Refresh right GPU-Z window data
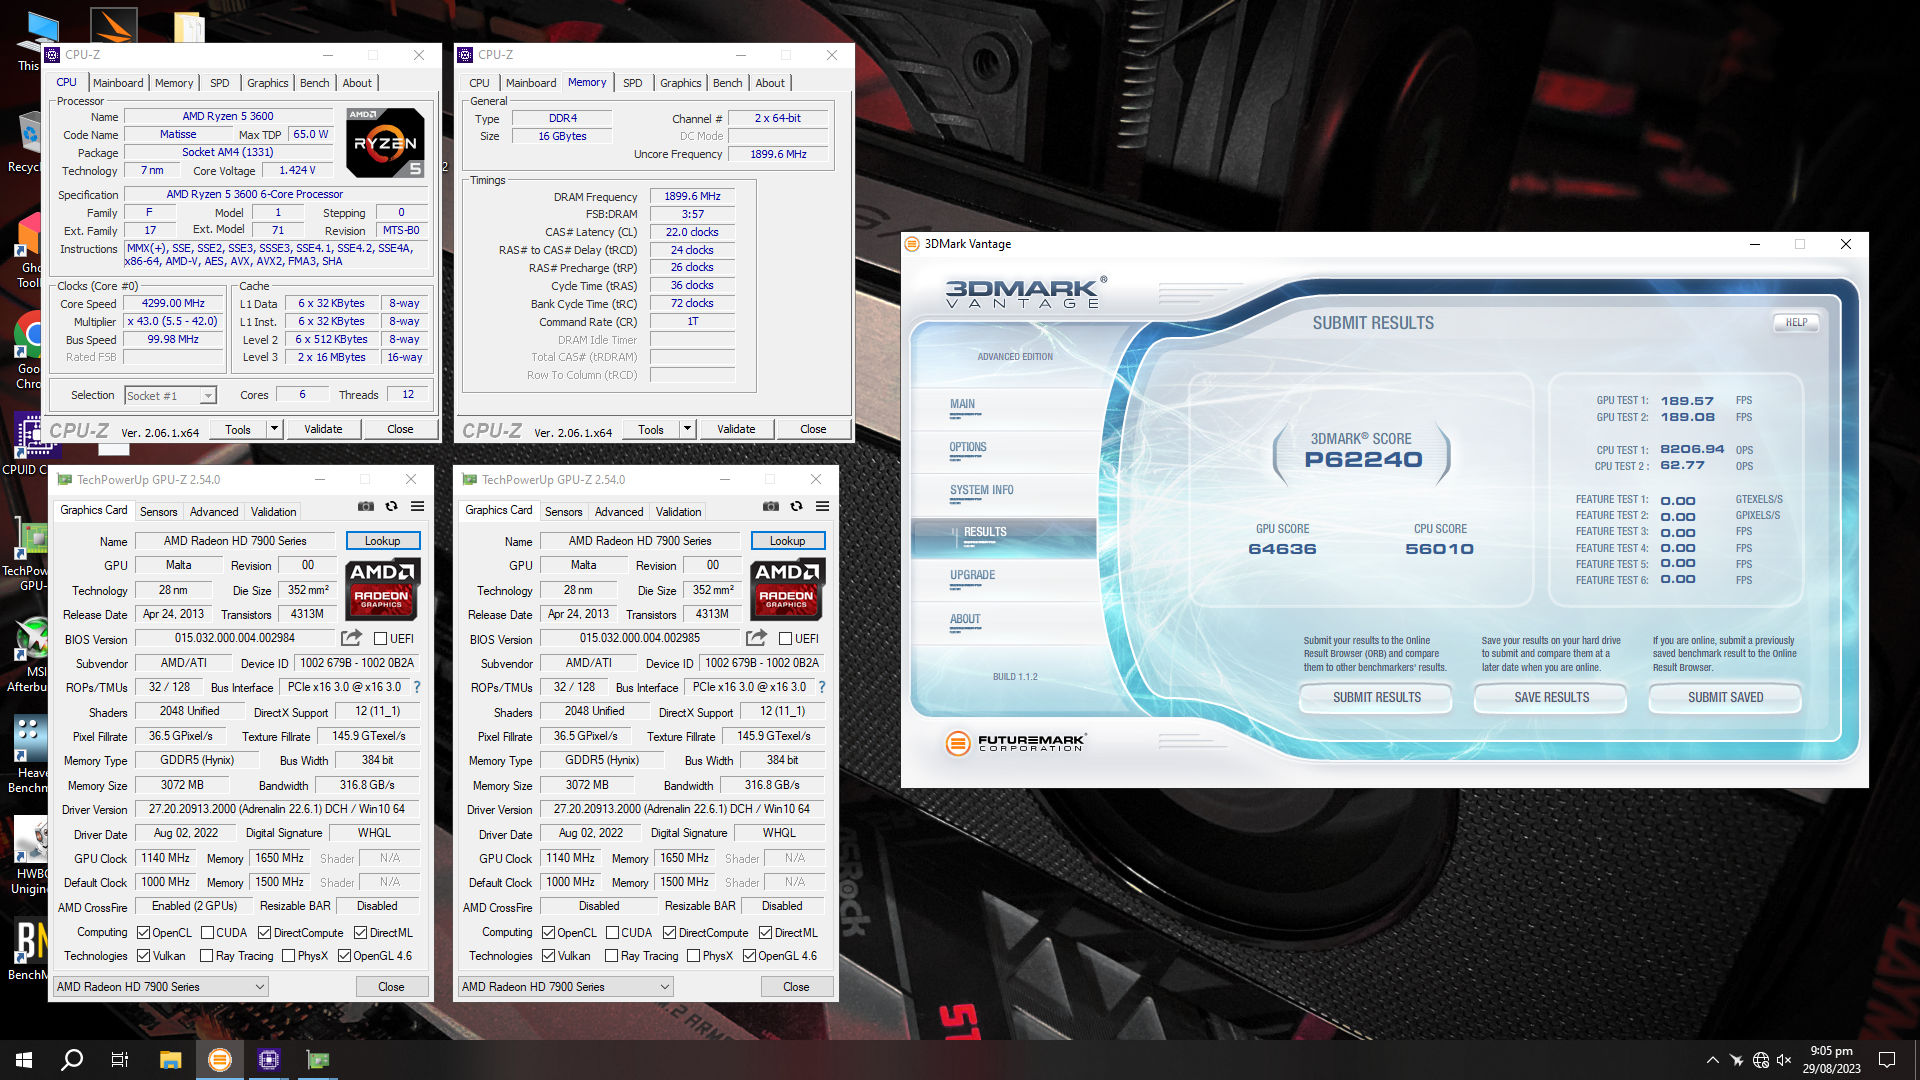1920x1080 pixels. [797, 507]
